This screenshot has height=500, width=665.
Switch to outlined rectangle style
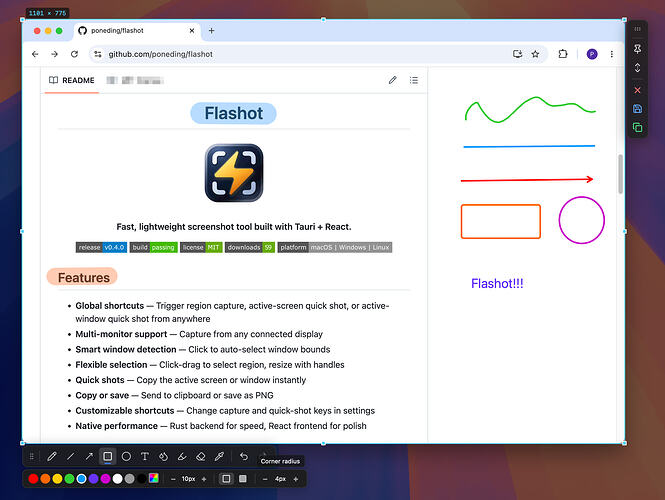click(226, 479)
